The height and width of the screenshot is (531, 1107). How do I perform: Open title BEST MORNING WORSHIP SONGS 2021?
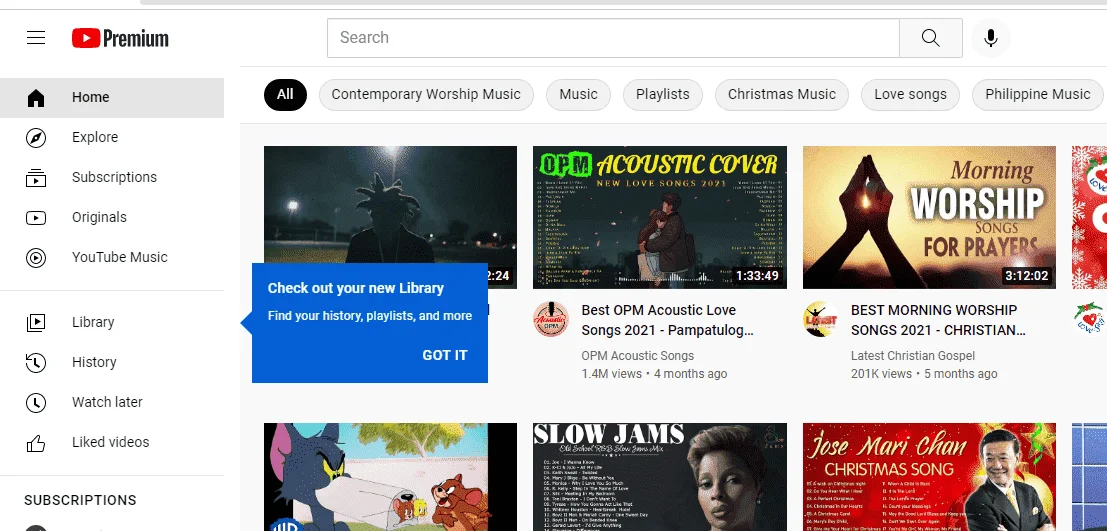pyautogui.click(x=938, y=320)
